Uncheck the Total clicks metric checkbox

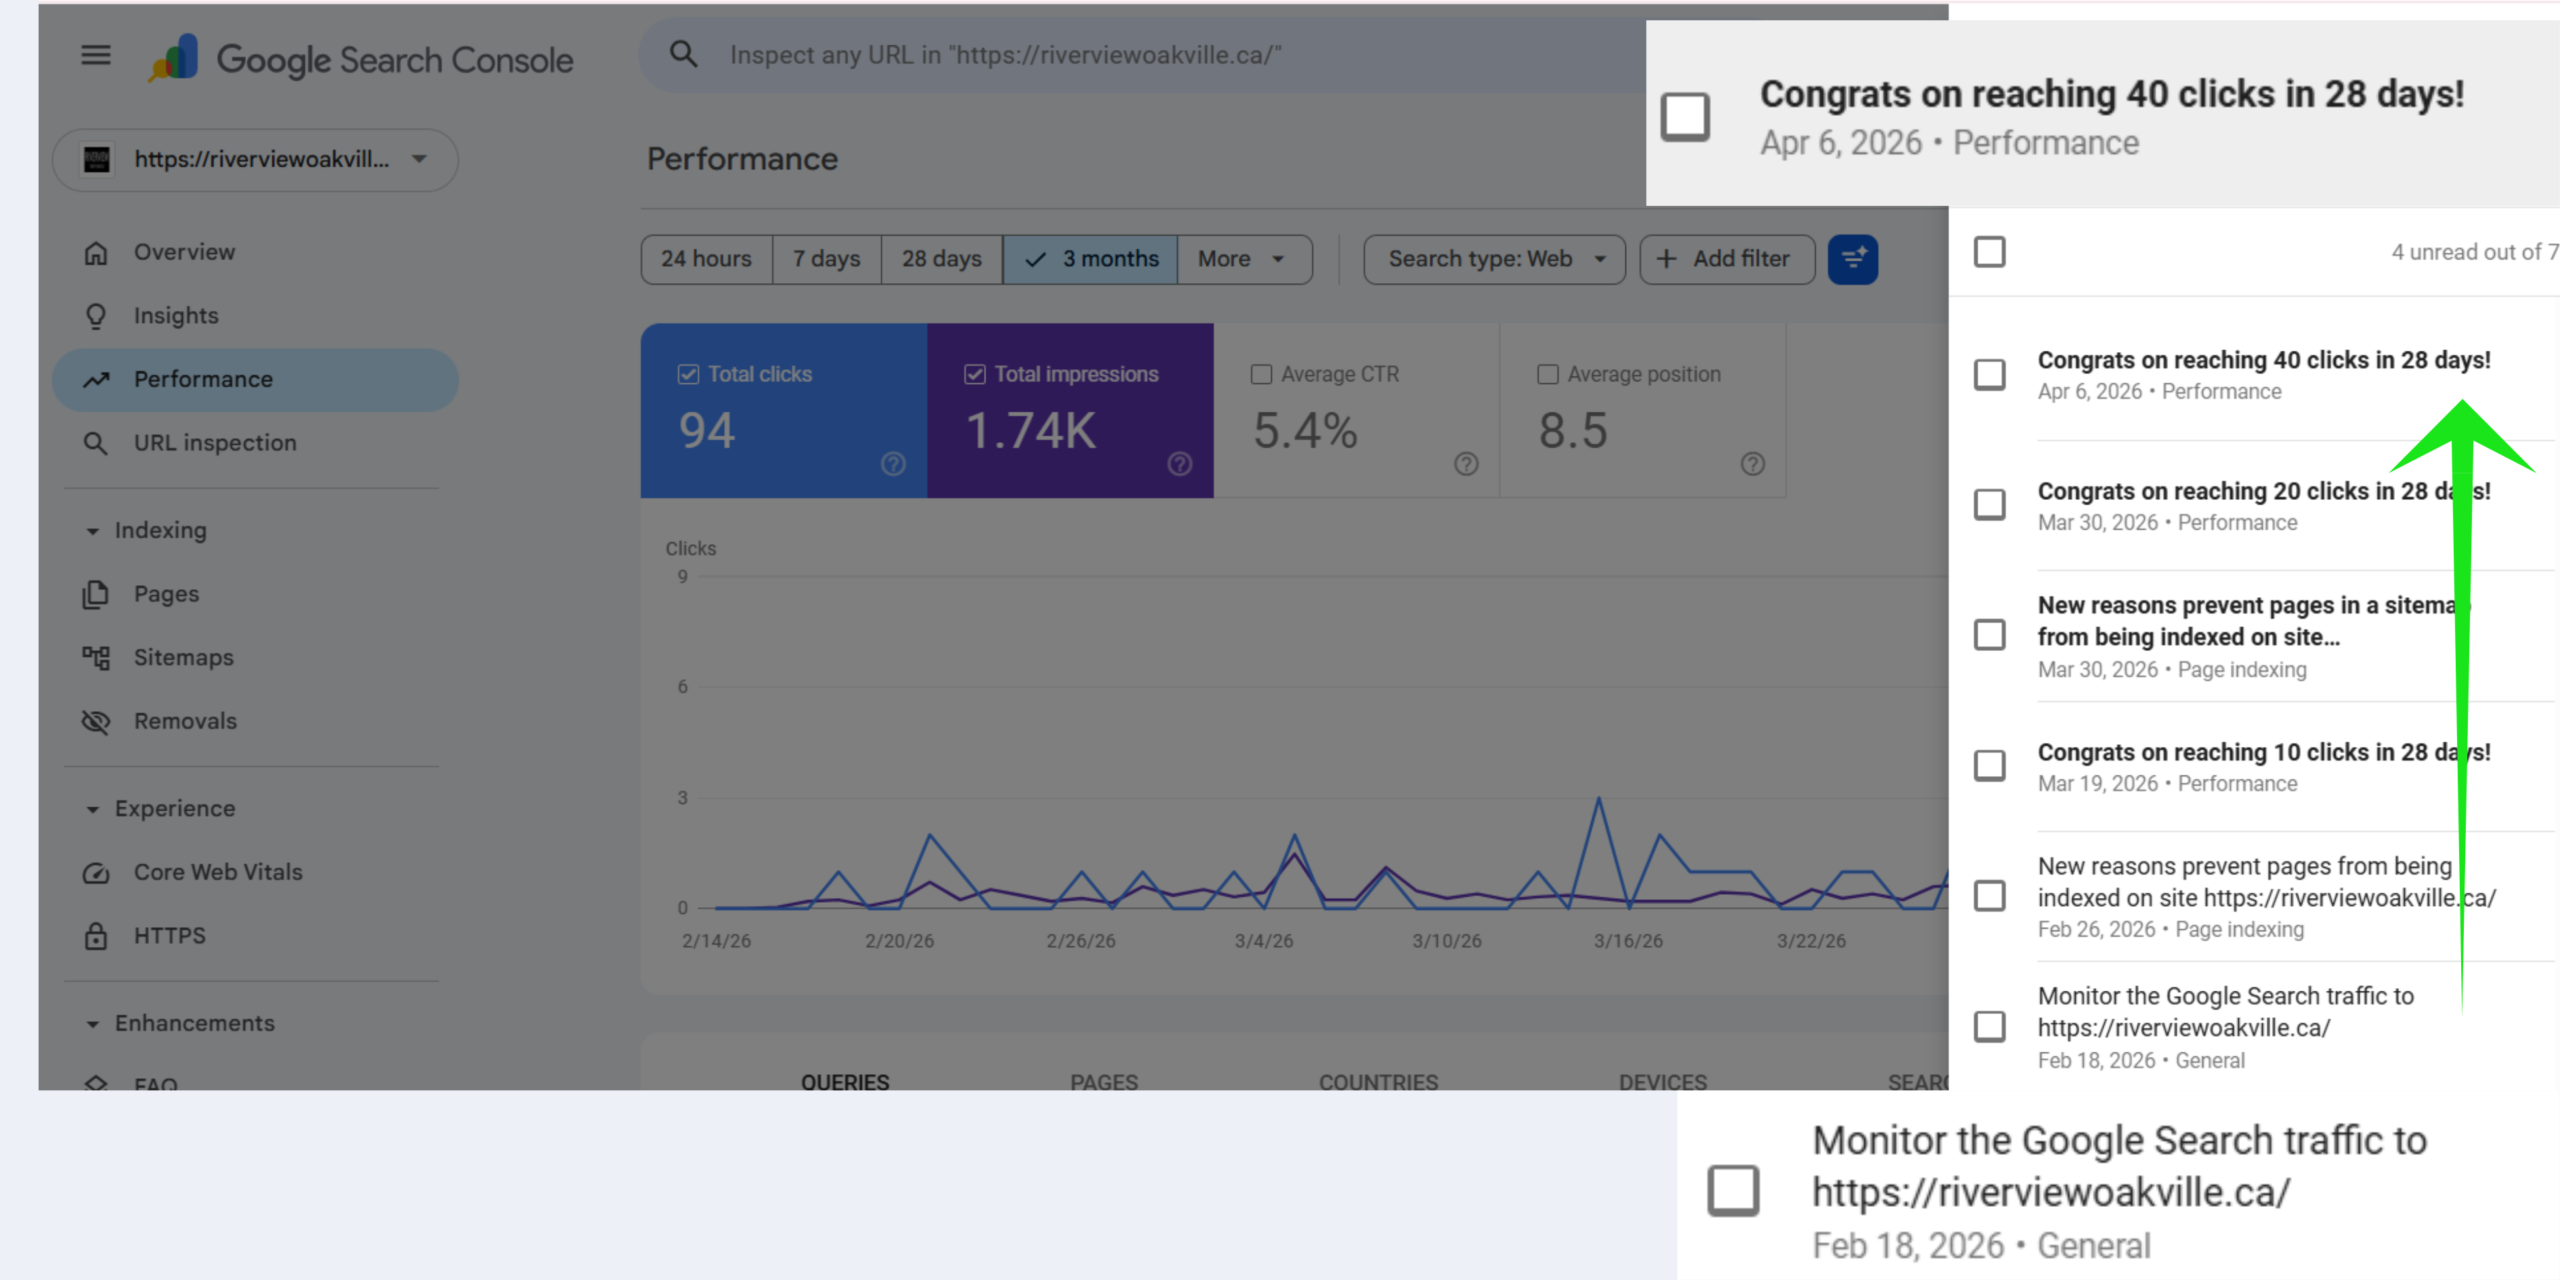tap(688, 375)
